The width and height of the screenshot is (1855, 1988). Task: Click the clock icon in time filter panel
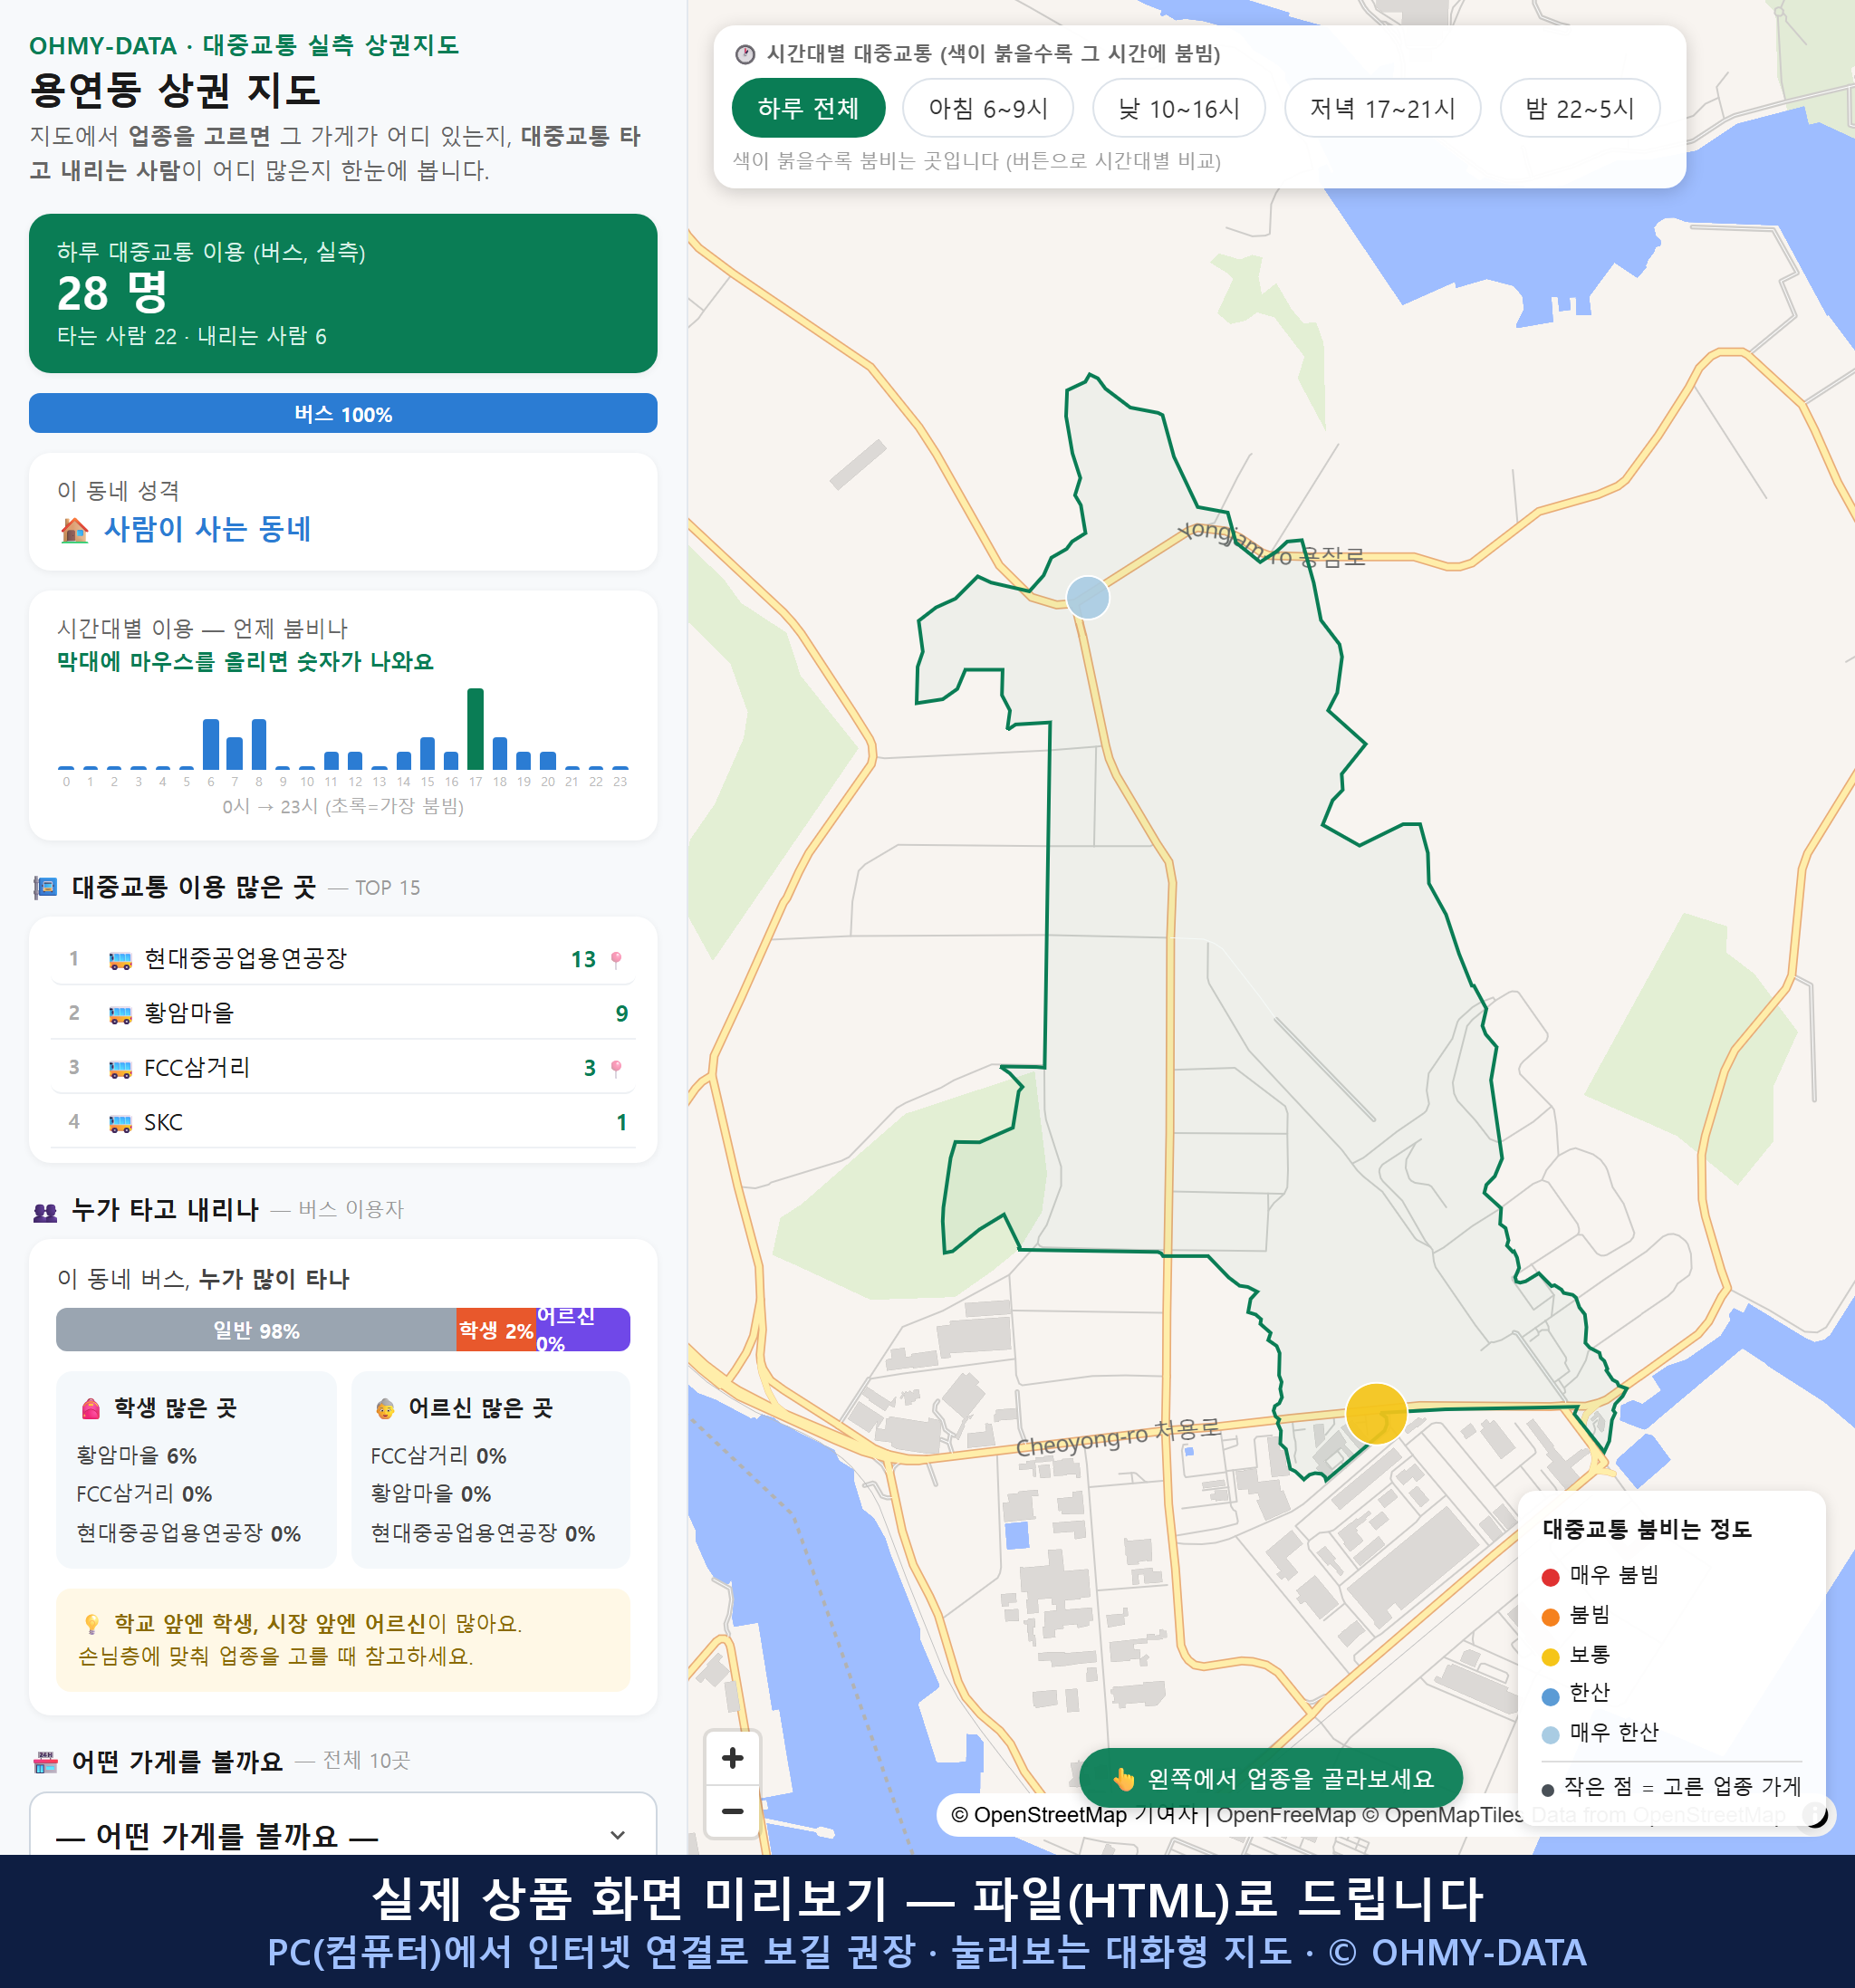pos(745,54)
